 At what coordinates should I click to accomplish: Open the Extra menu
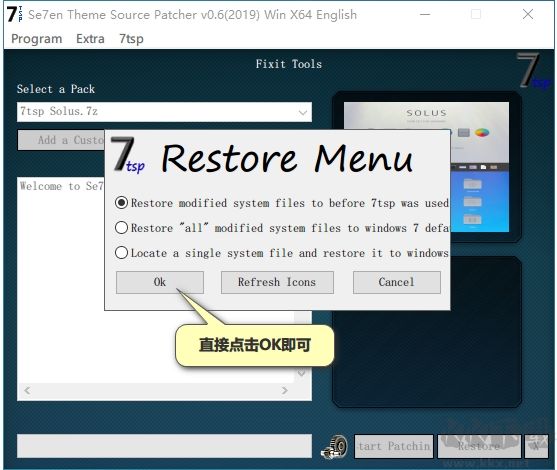(90, 39)
